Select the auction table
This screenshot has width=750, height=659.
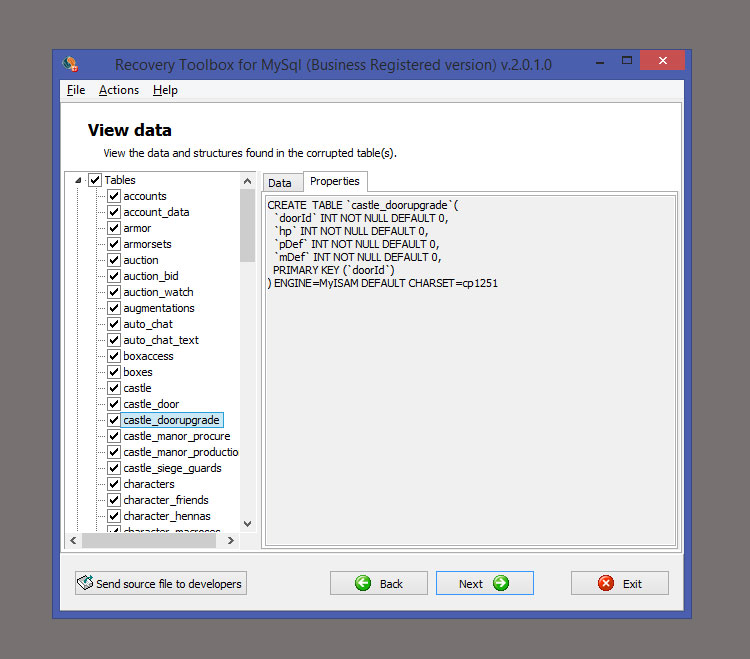click(141, 260)
